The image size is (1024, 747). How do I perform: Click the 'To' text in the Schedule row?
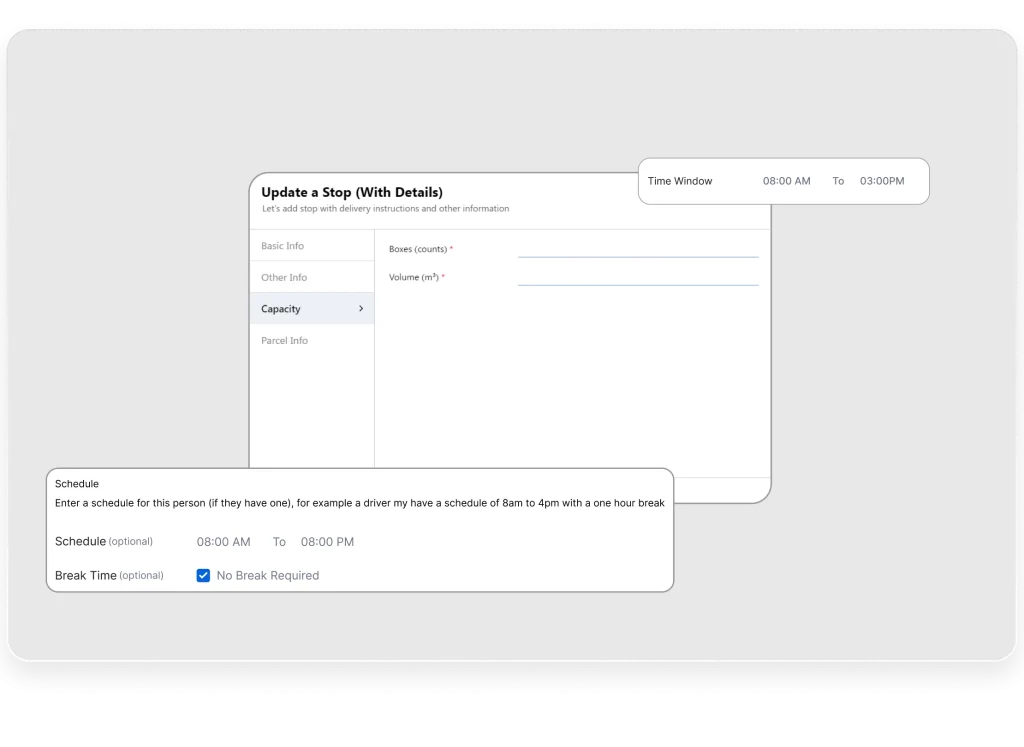279,542
